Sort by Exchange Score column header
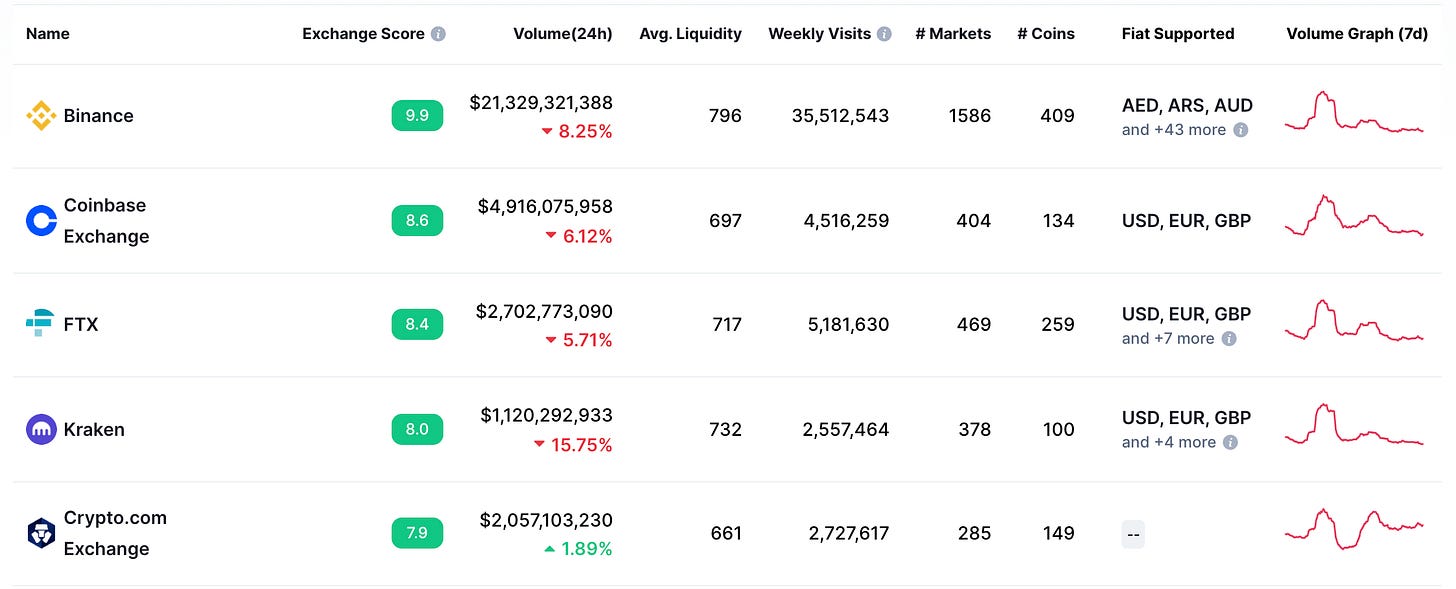The image size is (1456, 589). coord(365,34)
